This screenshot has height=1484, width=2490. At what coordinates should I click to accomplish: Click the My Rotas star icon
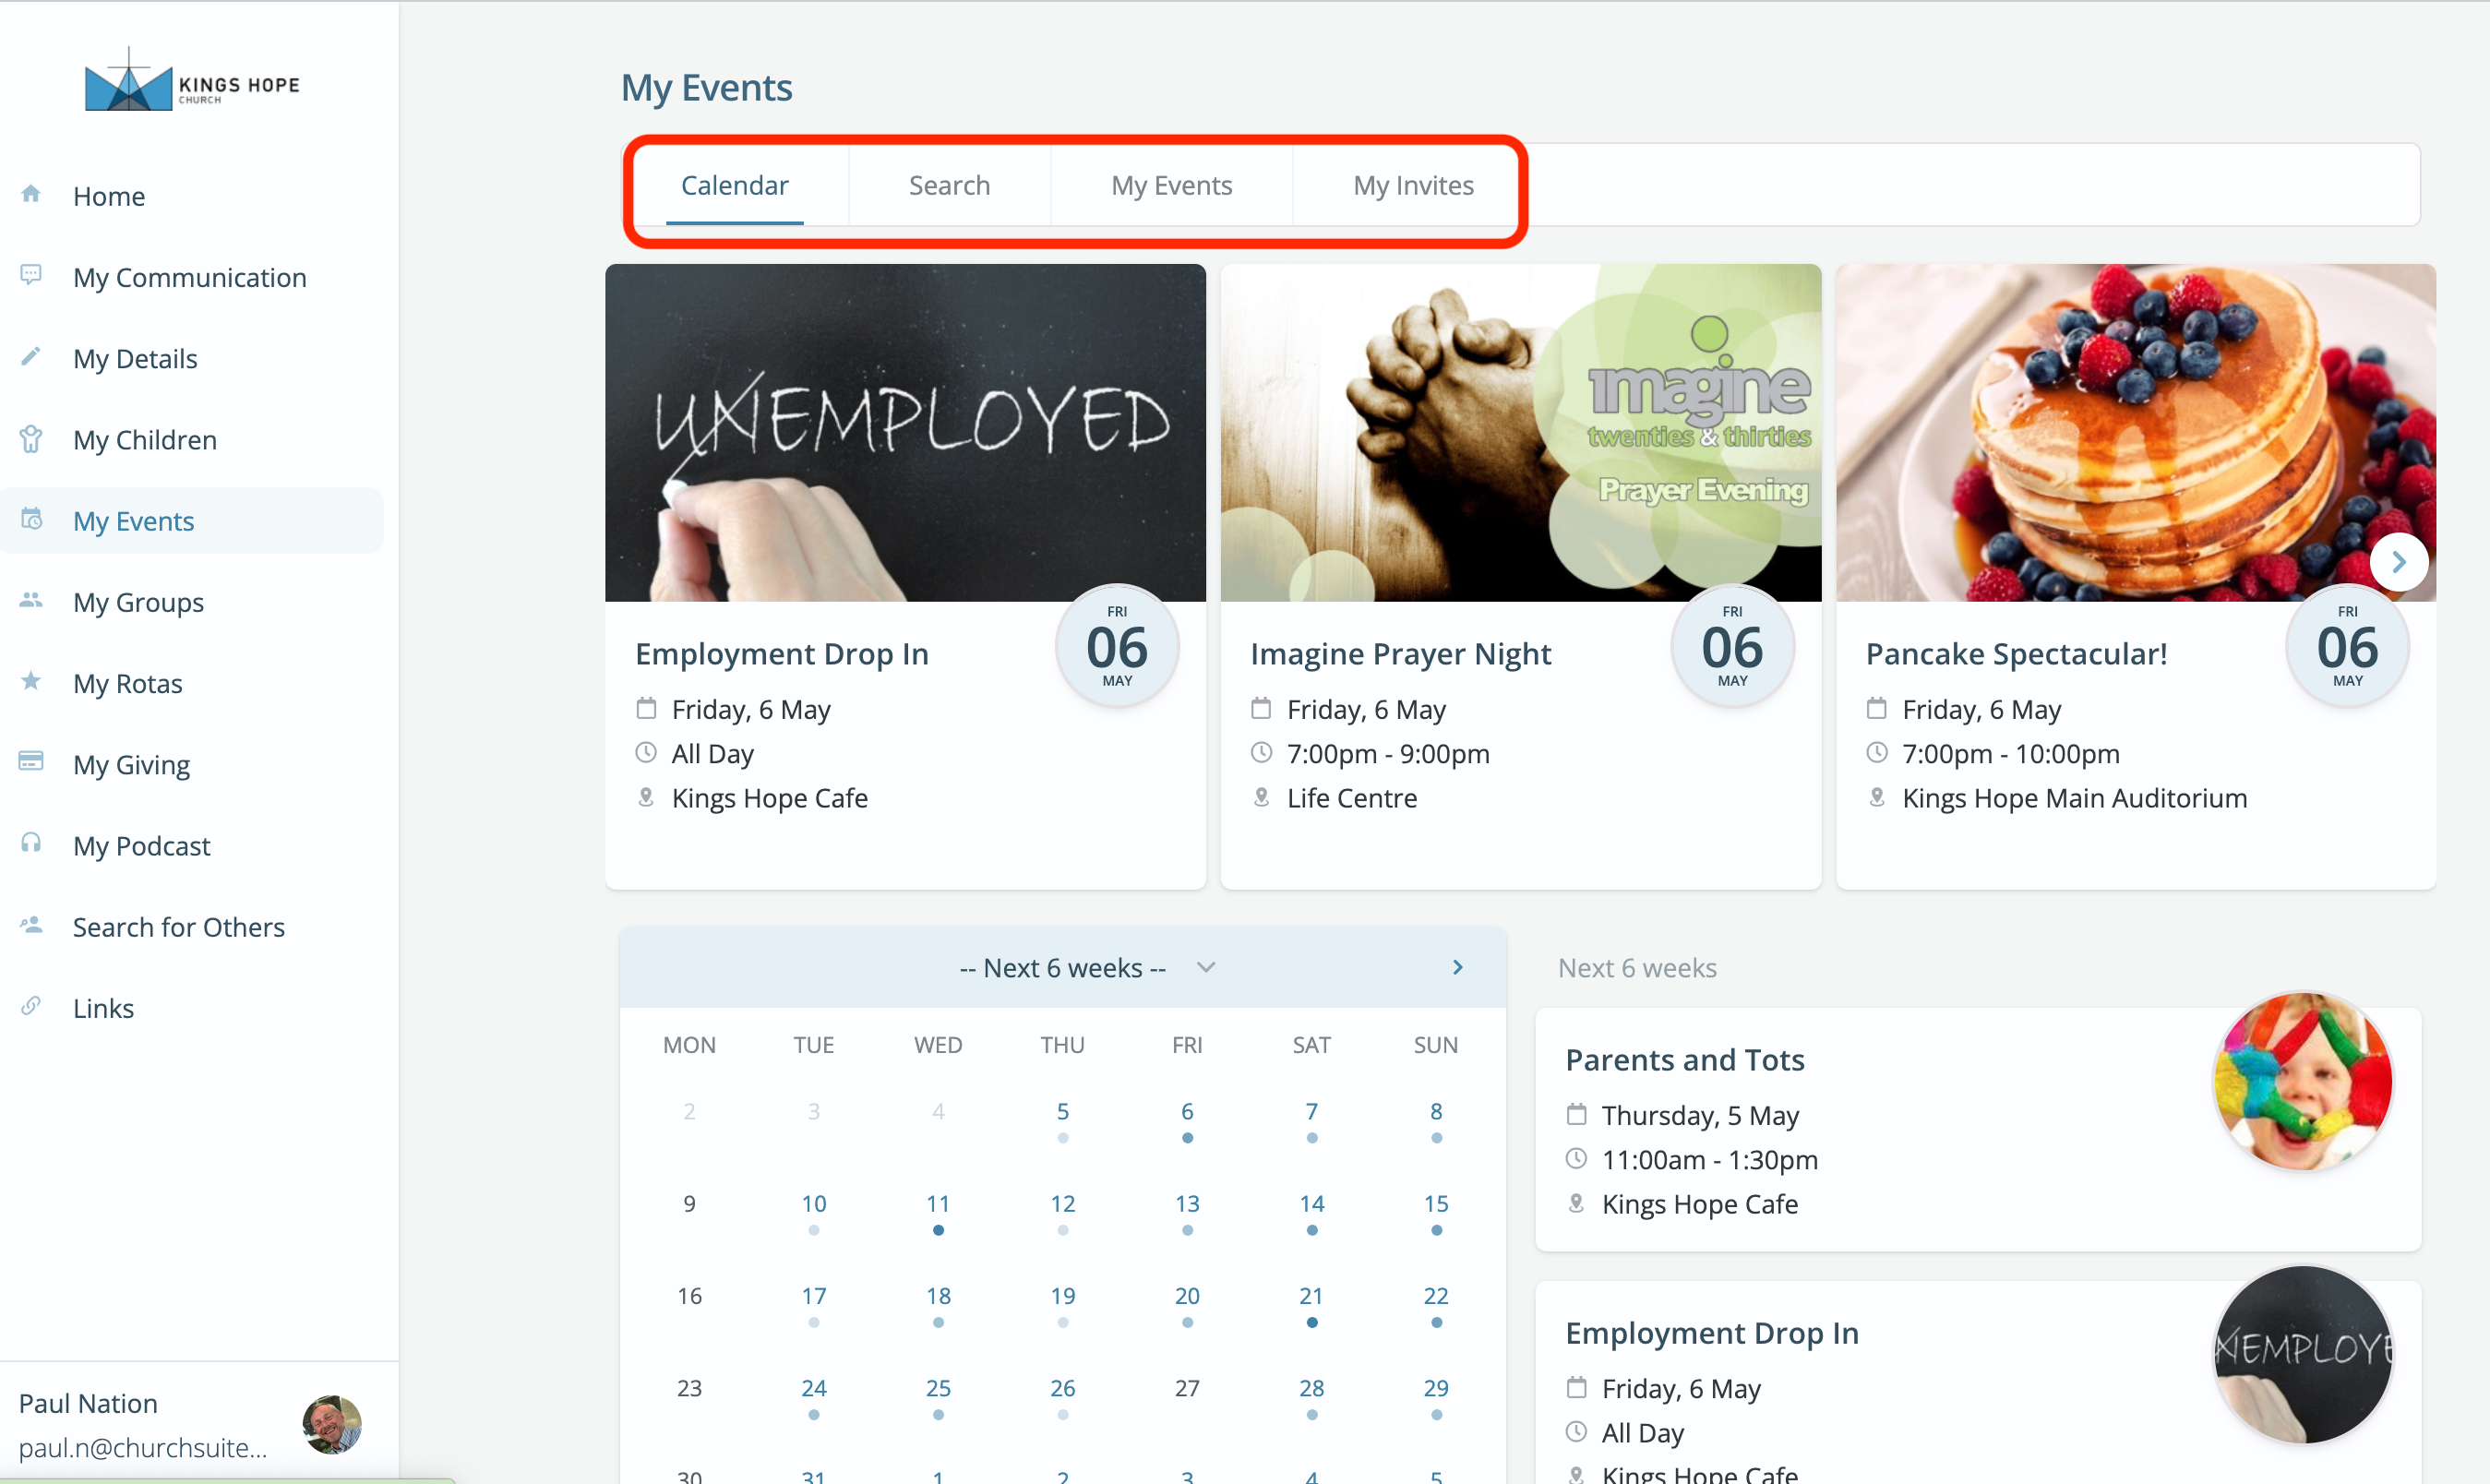[x=31, y=681]
